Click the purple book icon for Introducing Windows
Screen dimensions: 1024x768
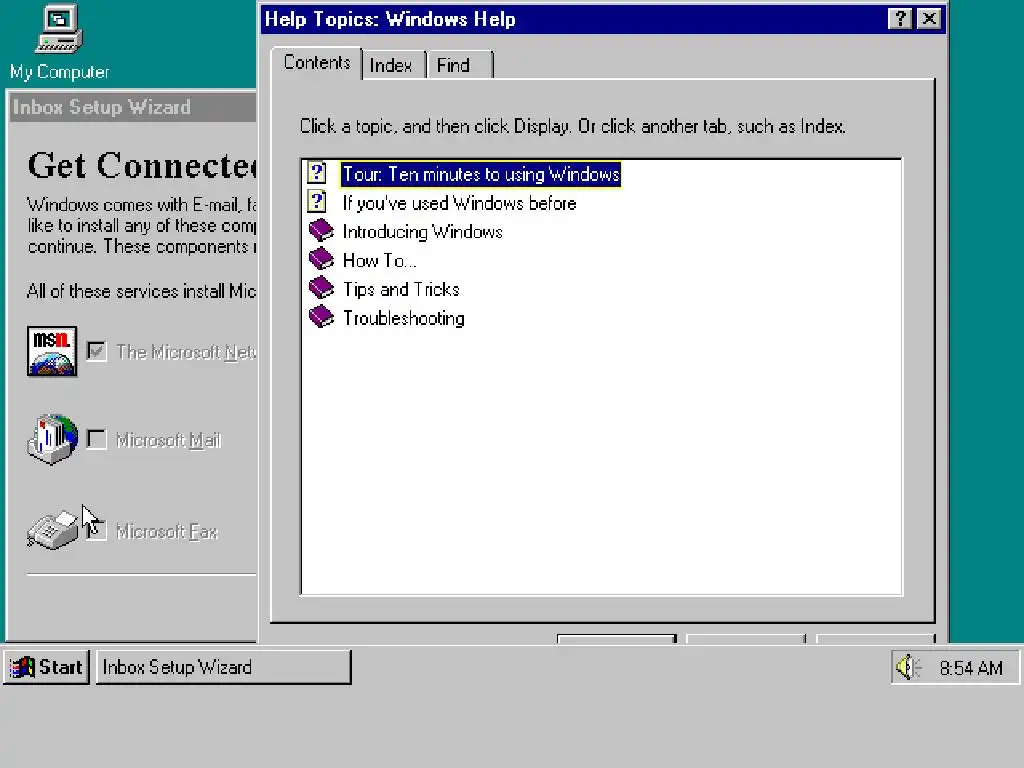coord(321,231)
